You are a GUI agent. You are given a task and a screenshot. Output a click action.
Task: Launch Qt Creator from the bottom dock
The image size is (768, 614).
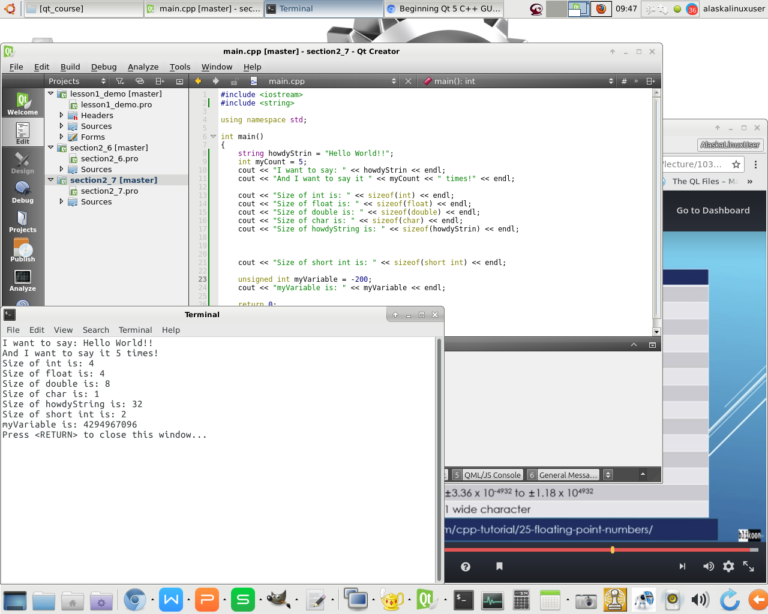click(x=425, y=599)
